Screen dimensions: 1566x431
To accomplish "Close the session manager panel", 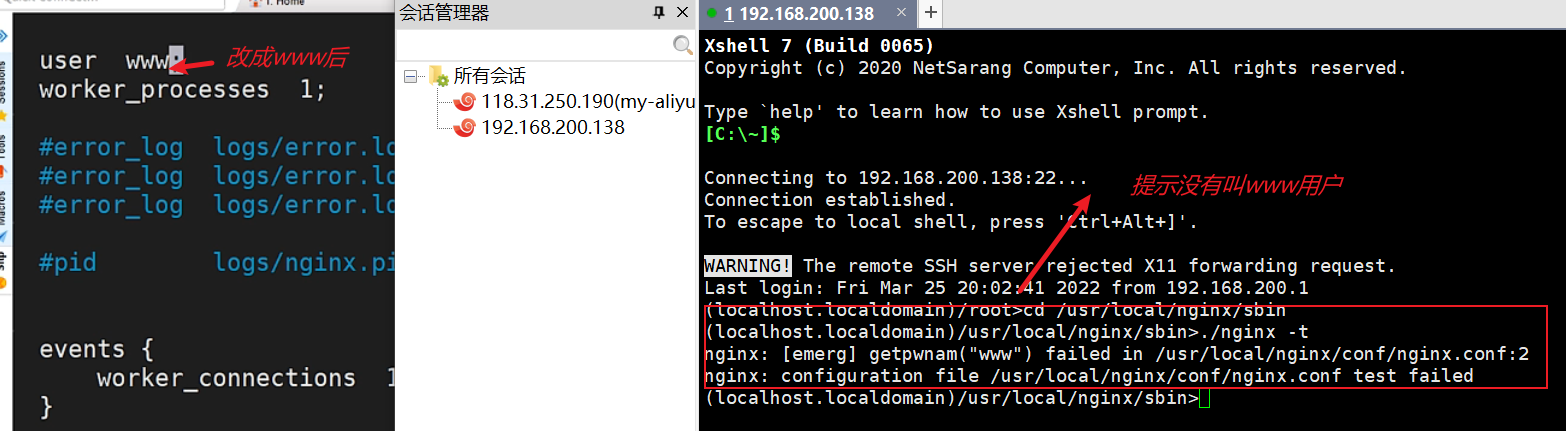I will click(682, 13).
